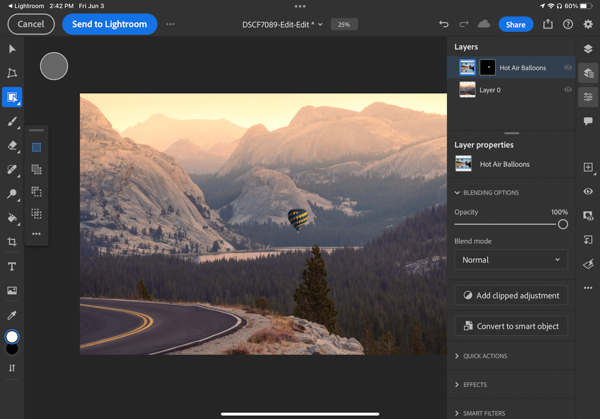This screenshot has width=600, height=419.
Task: Select the Eyedropper tool
Action: (x=12, y=315)
